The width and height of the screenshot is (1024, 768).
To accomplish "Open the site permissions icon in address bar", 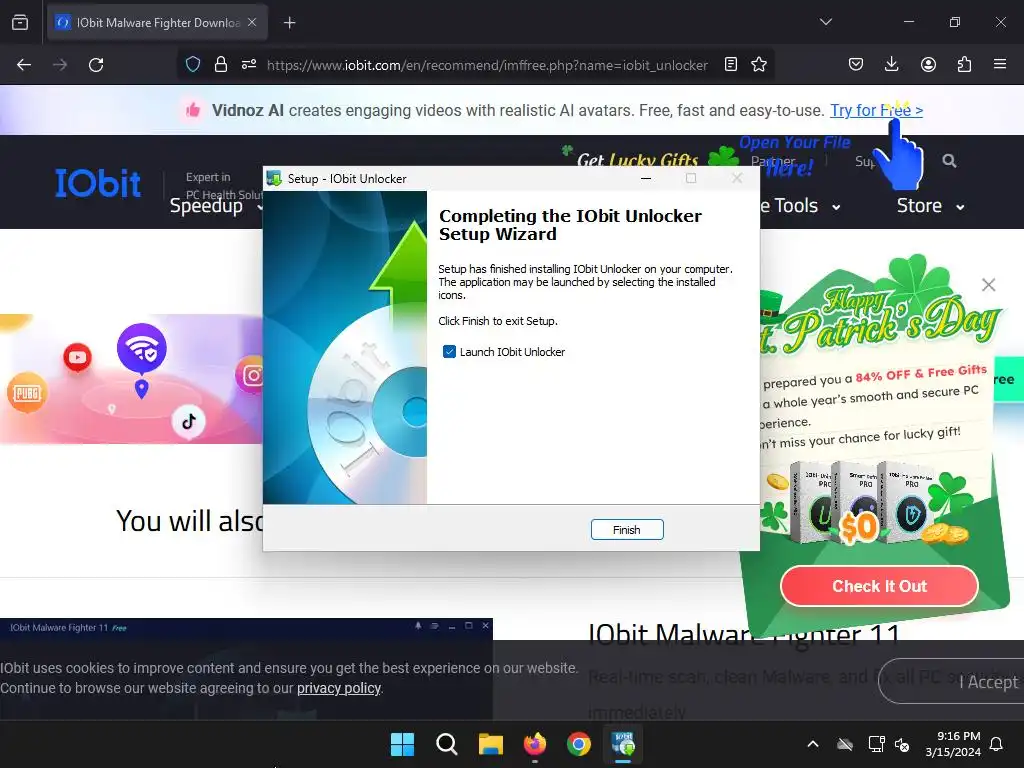I will (x=249, y=65).
